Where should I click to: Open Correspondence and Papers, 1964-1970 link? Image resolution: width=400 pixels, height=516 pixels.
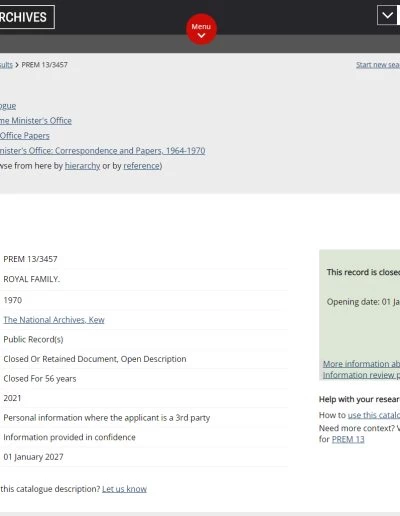point(102,151)
